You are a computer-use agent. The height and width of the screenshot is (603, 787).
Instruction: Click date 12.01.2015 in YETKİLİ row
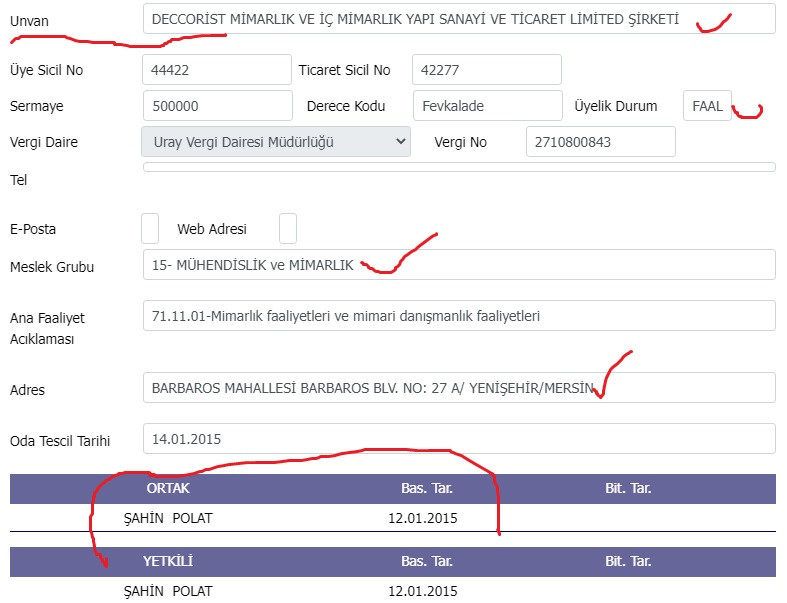(423, 591)
